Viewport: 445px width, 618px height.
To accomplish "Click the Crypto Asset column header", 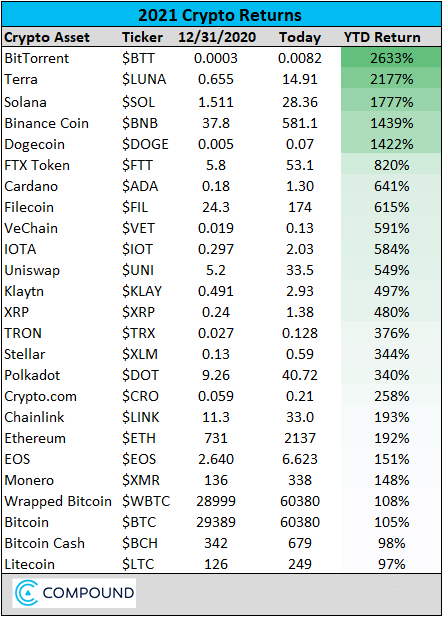I will [47, 37].
